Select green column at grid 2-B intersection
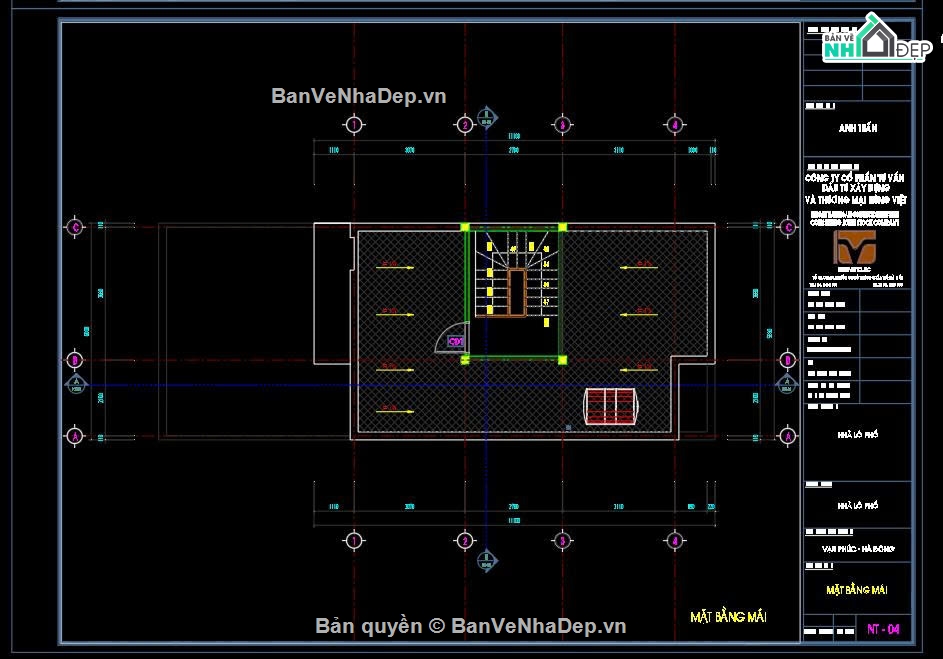The width and height of the screenshot is (943, 659). (x=465, y=360)
